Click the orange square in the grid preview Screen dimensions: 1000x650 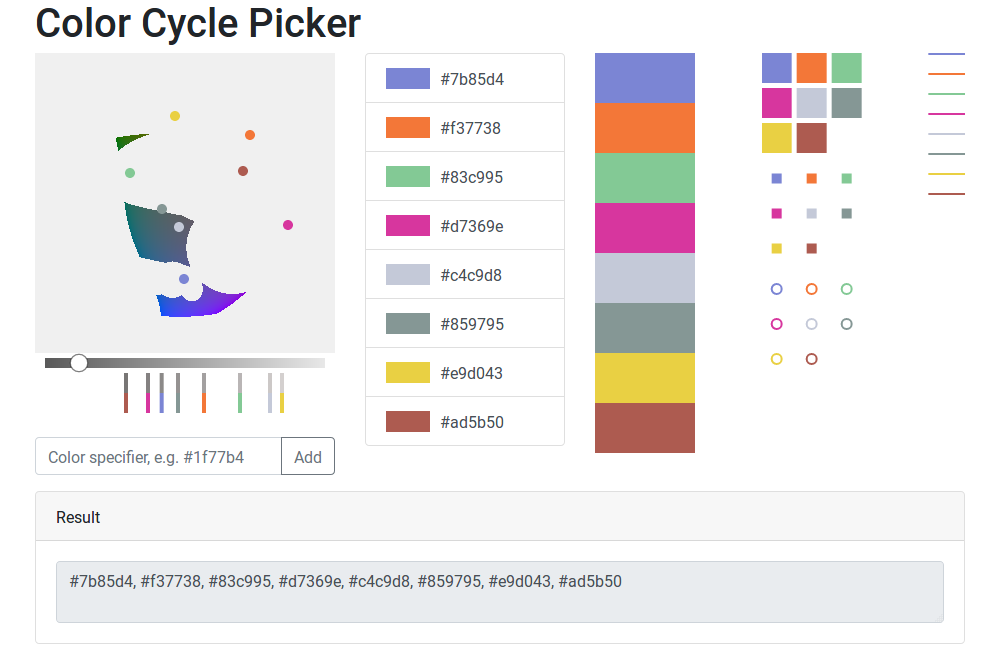811,67
